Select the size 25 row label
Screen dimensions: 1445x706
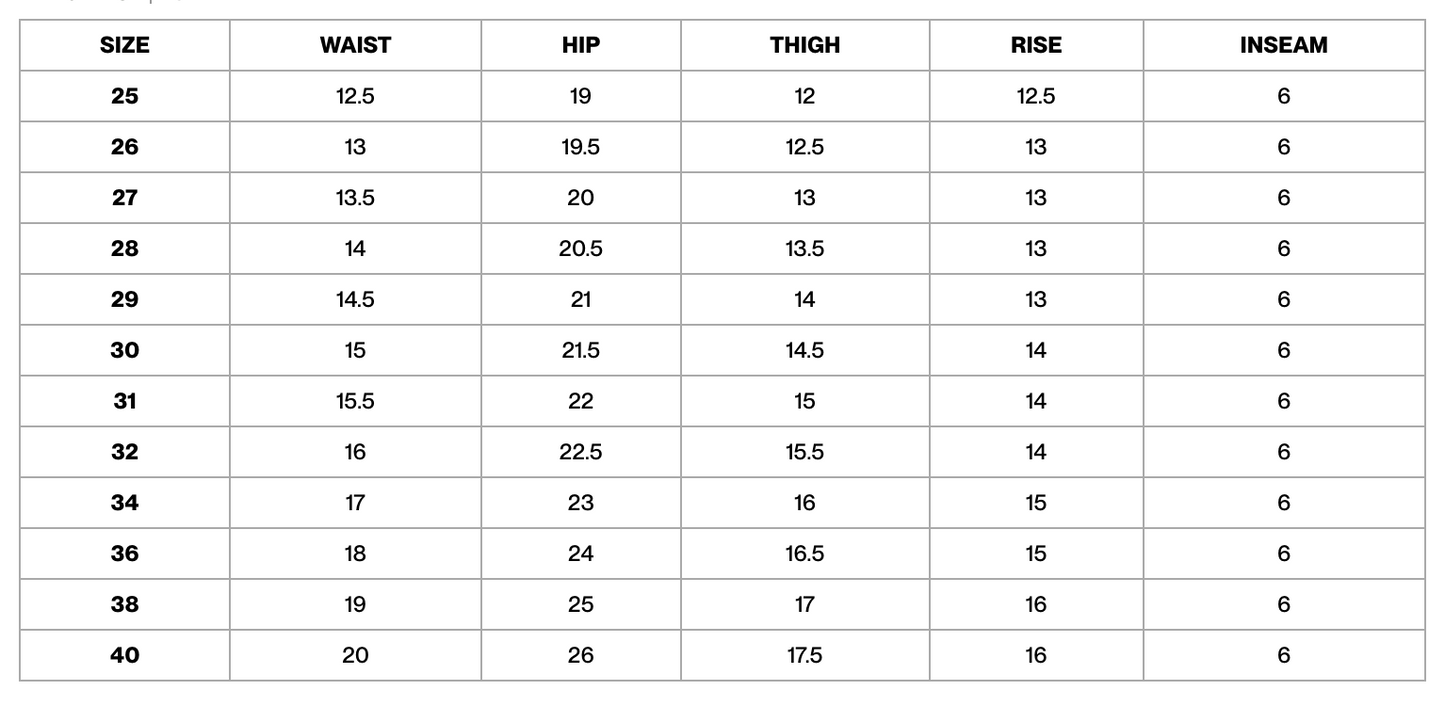[125, 96]
